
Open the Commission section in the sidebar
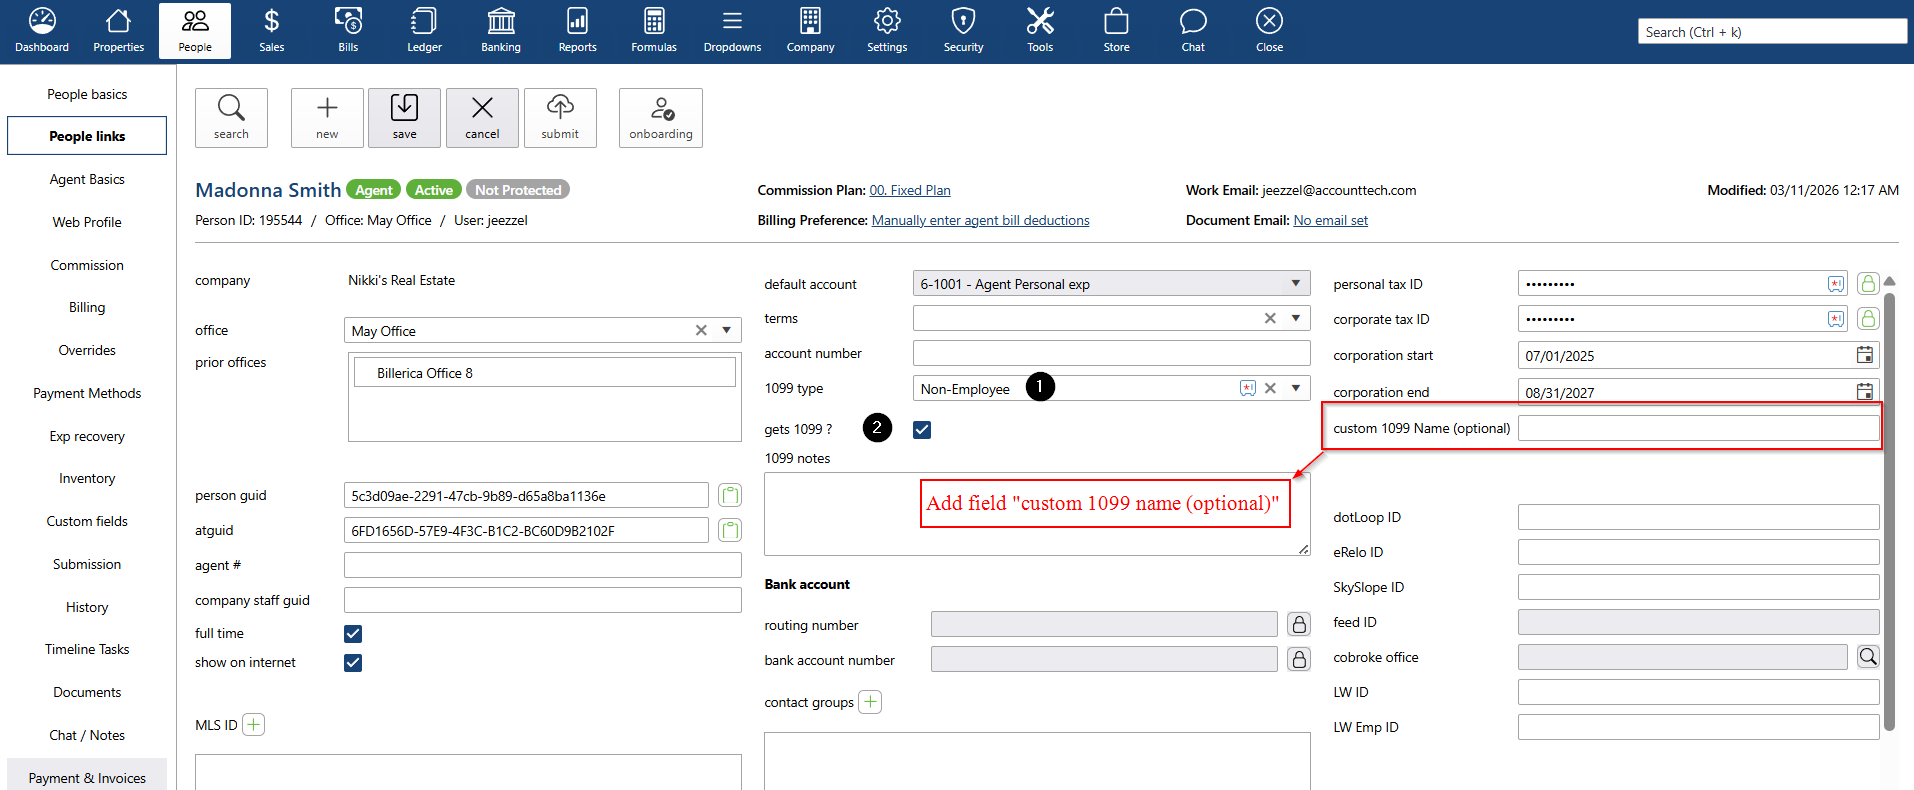point(87,265)
